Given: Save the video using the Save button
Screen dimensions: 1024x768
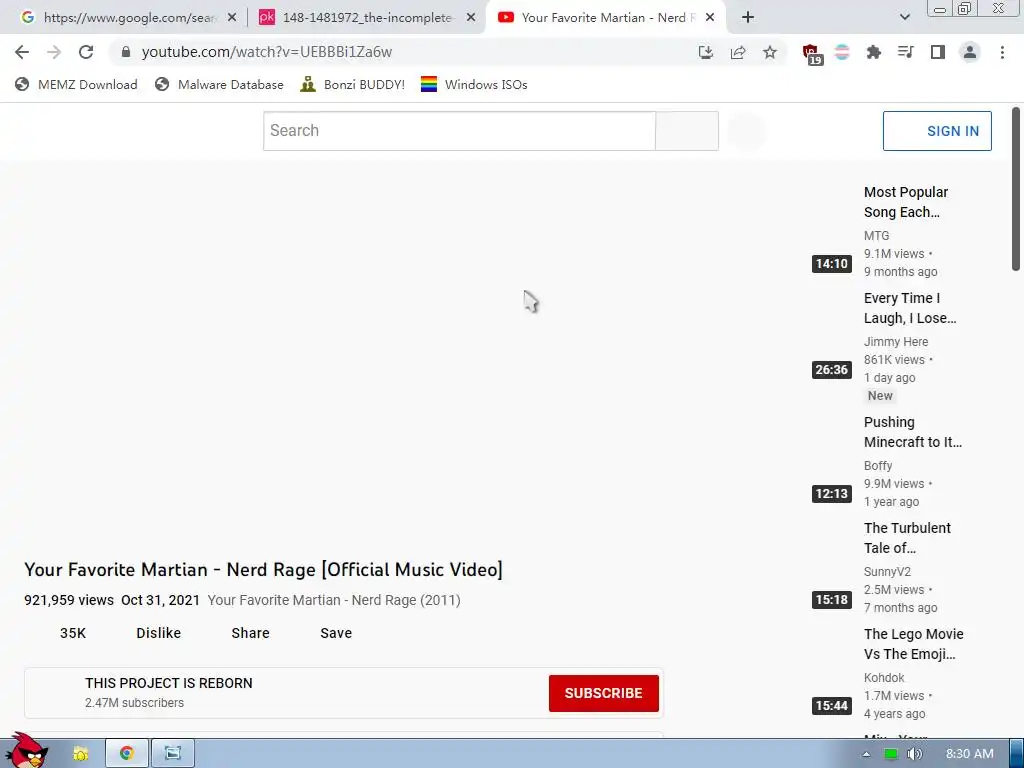Looking at the screenshot, I should (x=336, y=633).
